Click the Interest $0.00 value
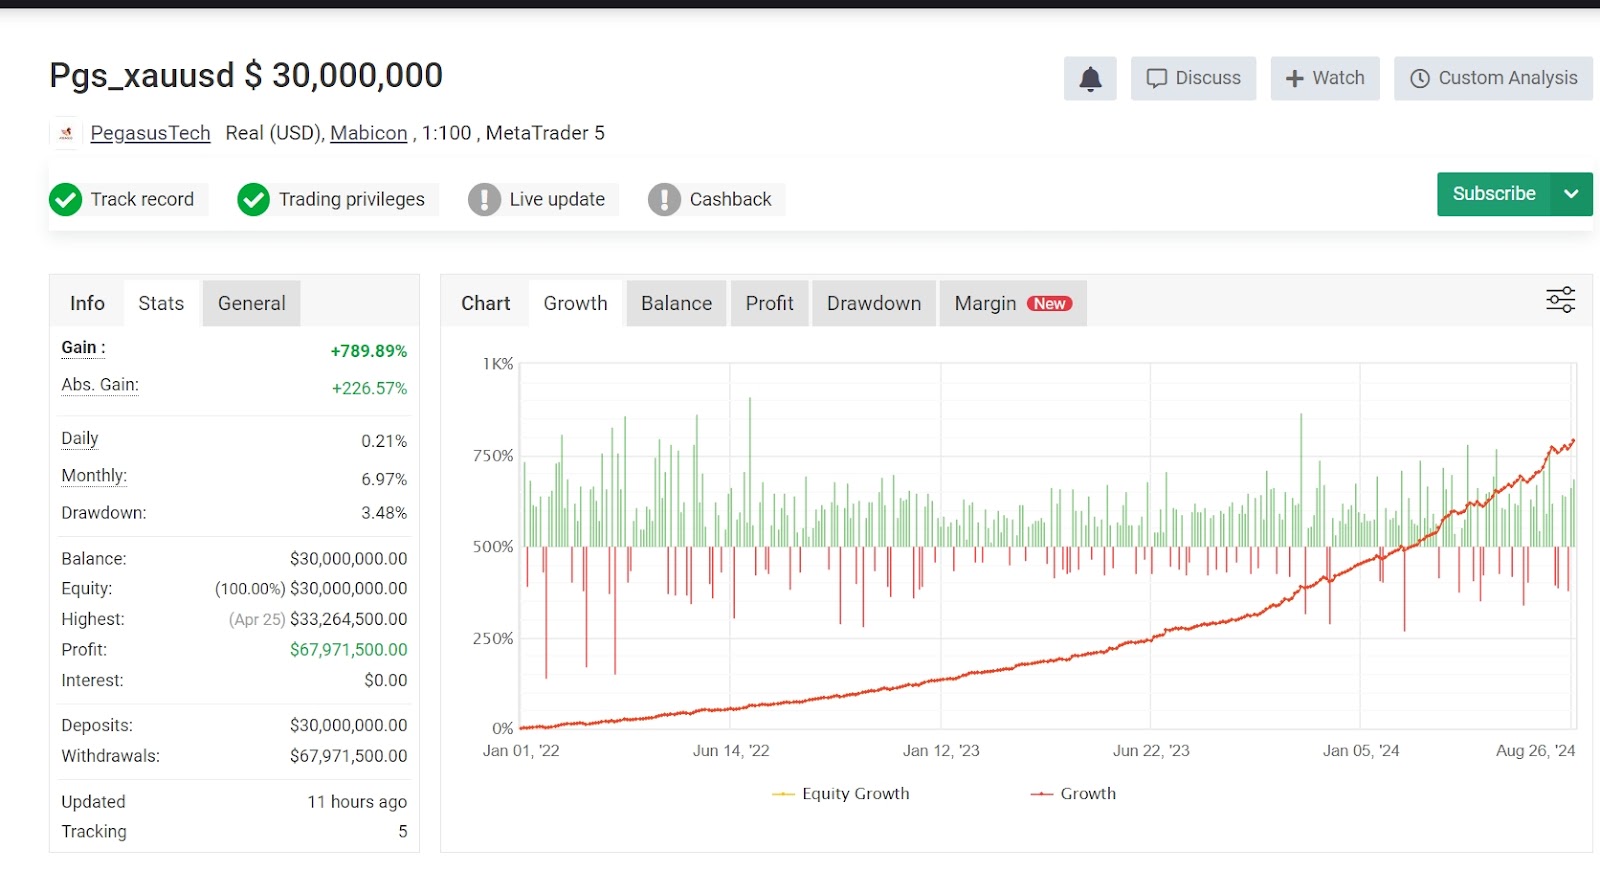1600x871 pixels. tap(386, 680)
